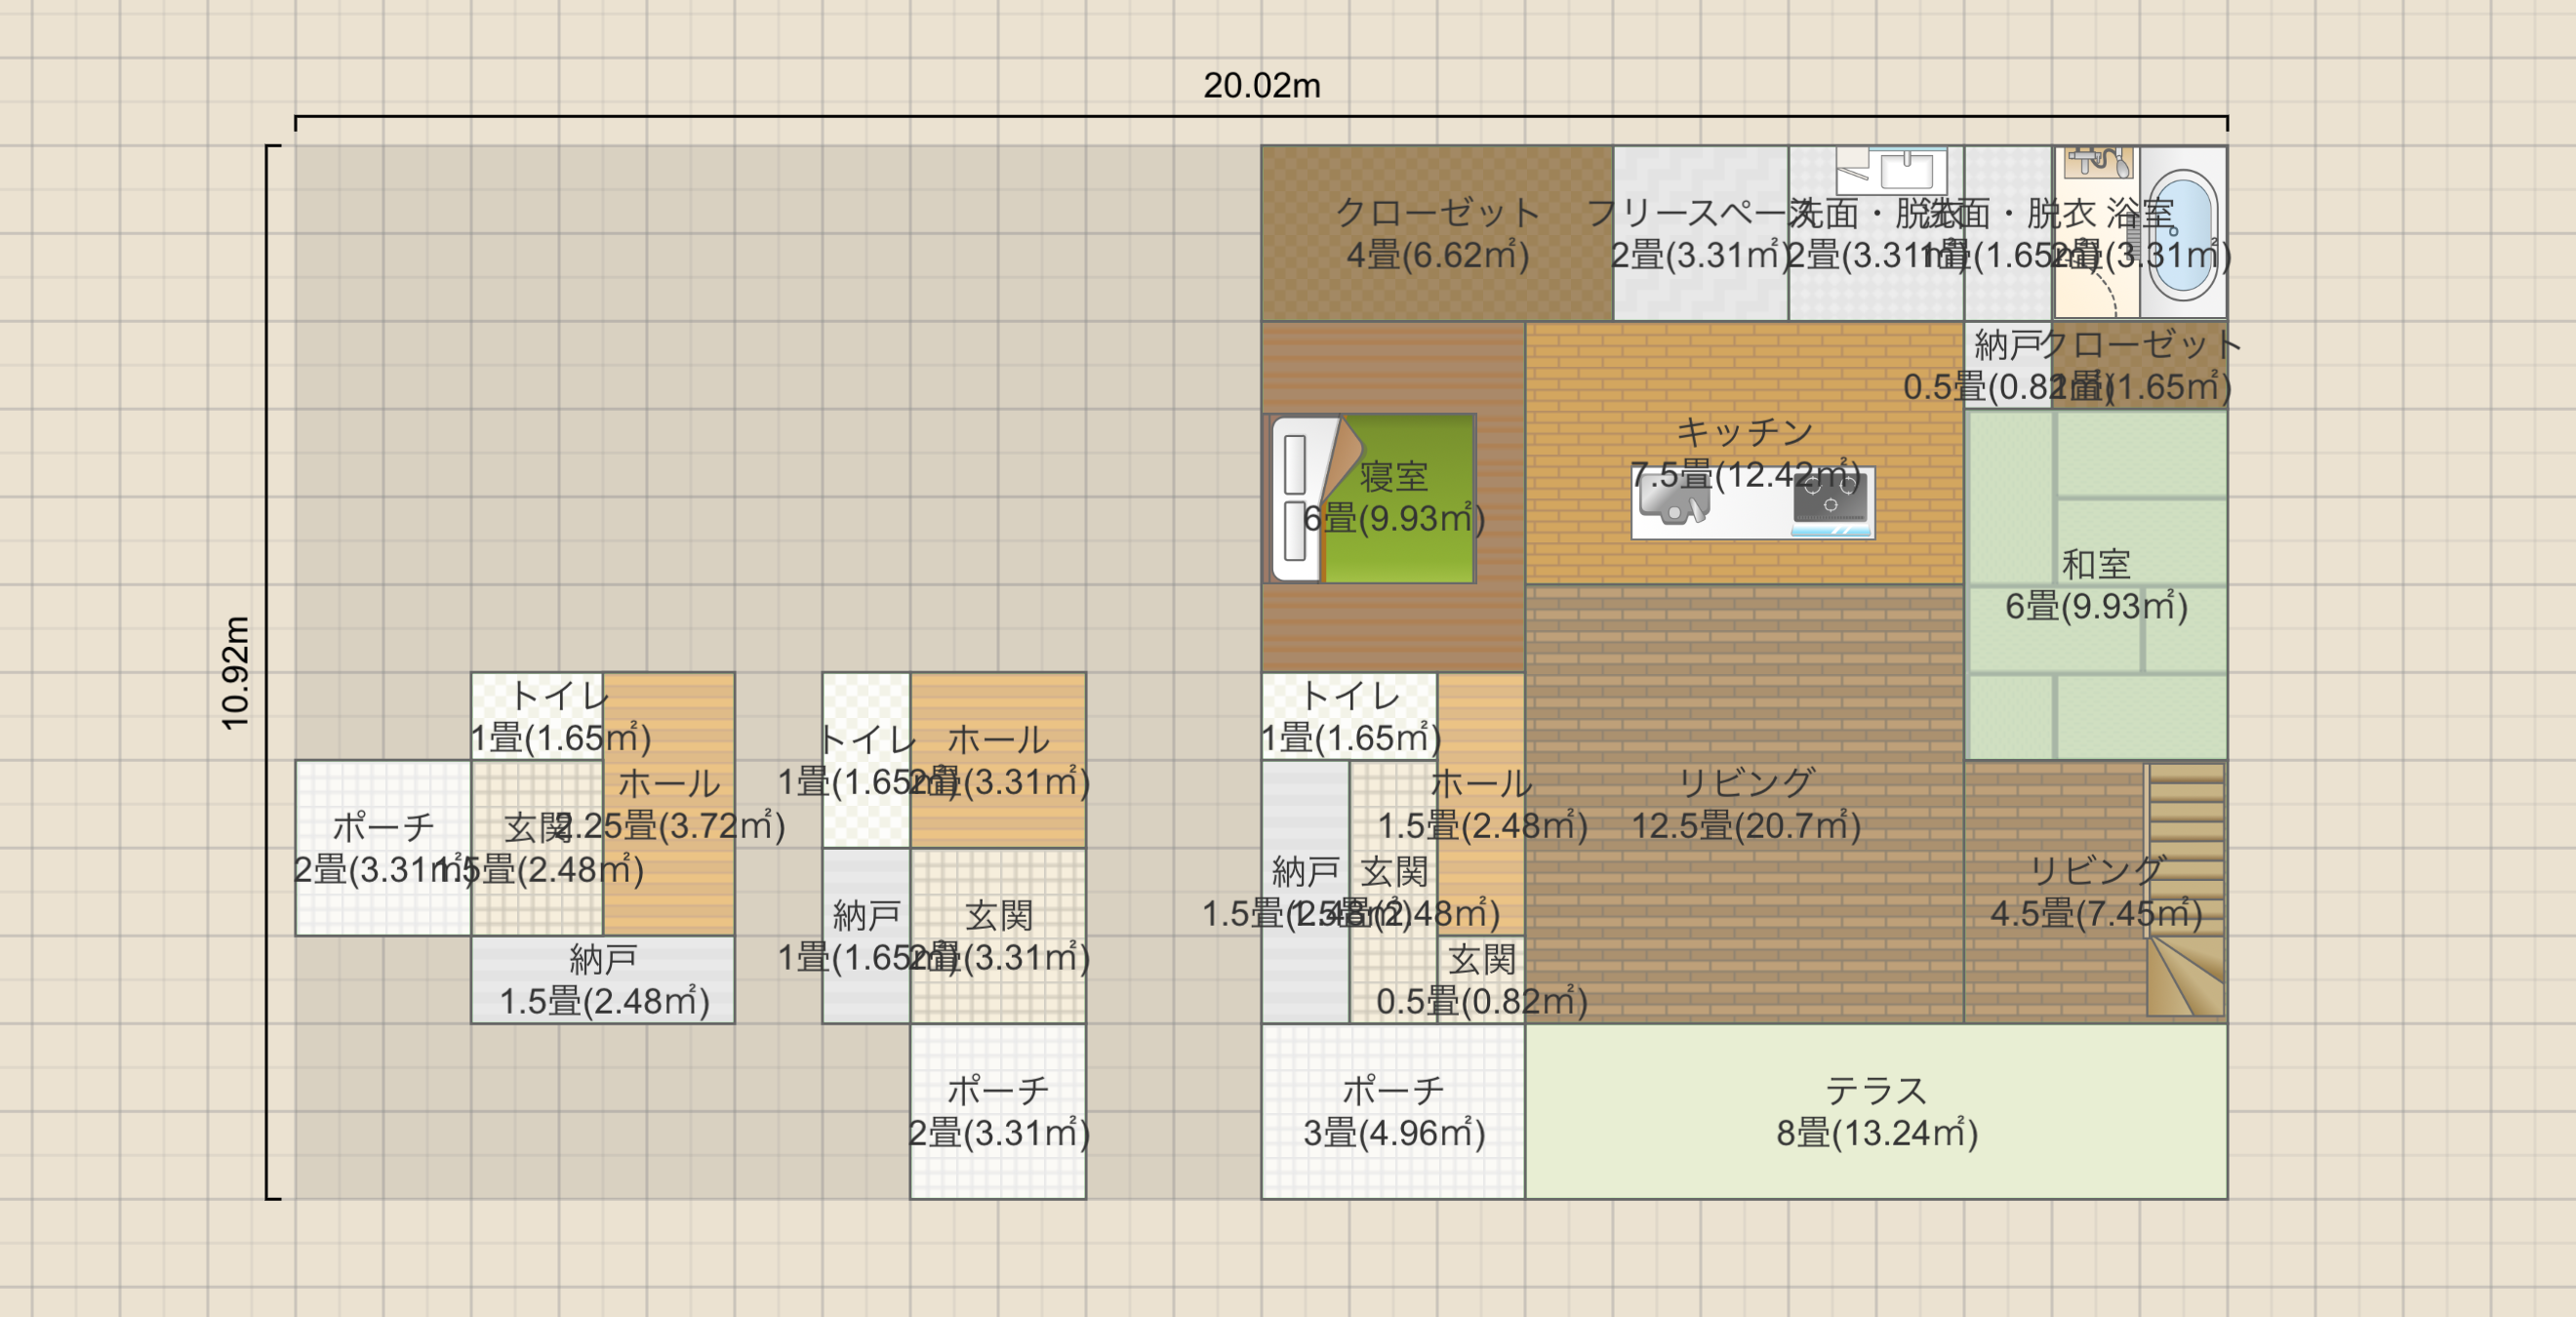This screenshot has width=2576, height=1317.
Task: Select the キッチン 7.5畳(12.42㎡) room label
Action: tap(1745, 453)
